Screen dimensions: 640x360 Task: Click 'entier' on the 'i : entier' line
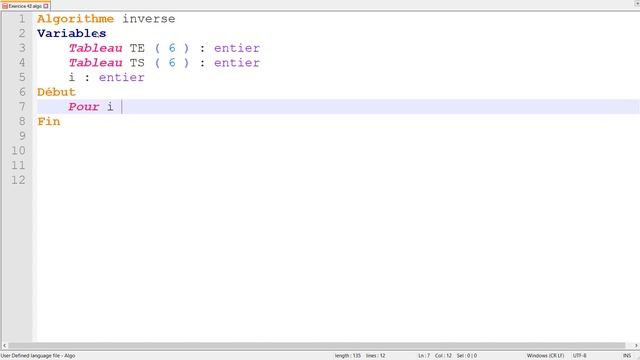point(122,78)
